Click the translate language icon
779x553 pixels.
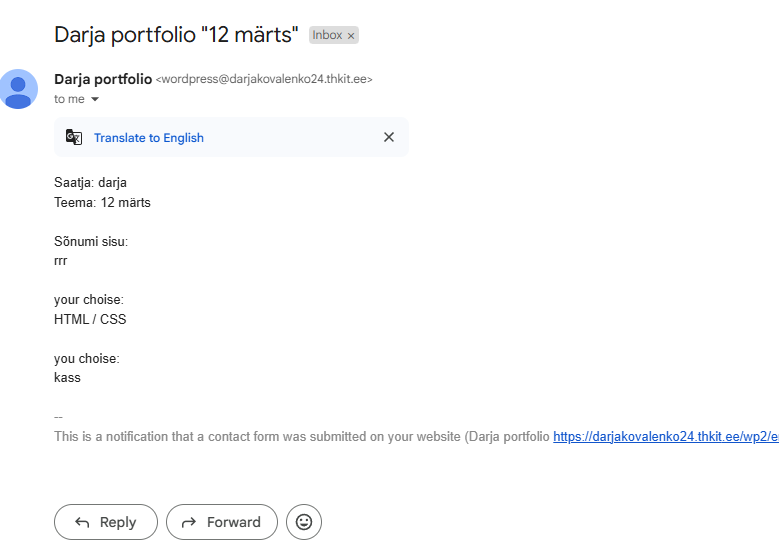74,138
